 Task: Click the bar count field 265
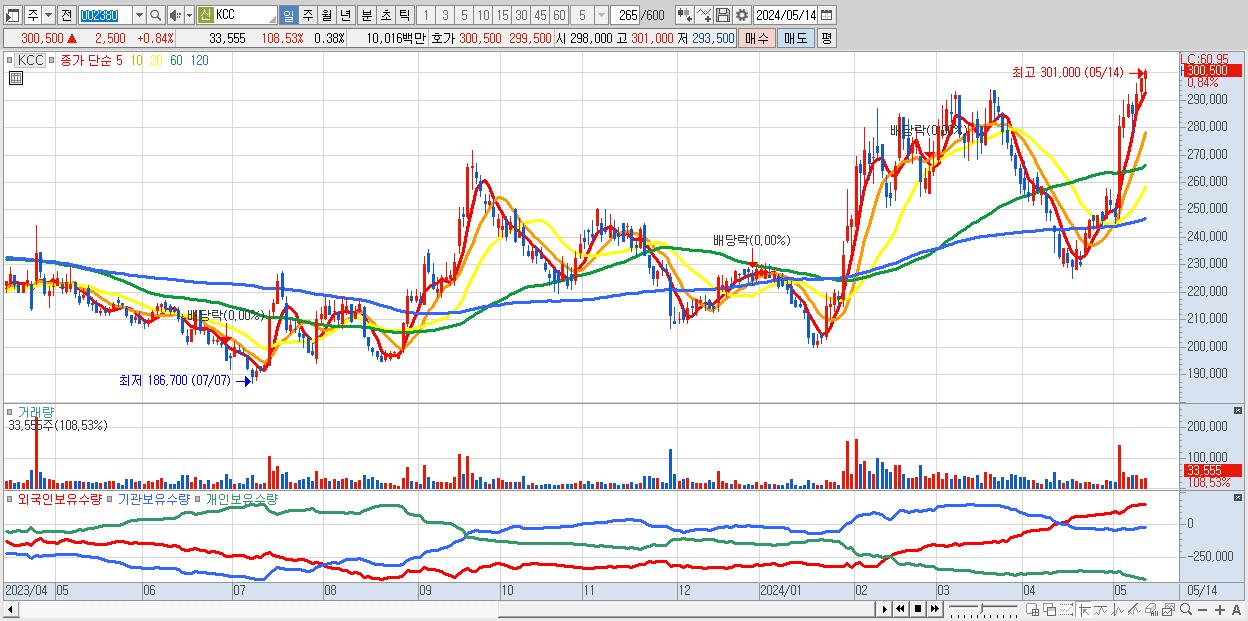point(625,15)
